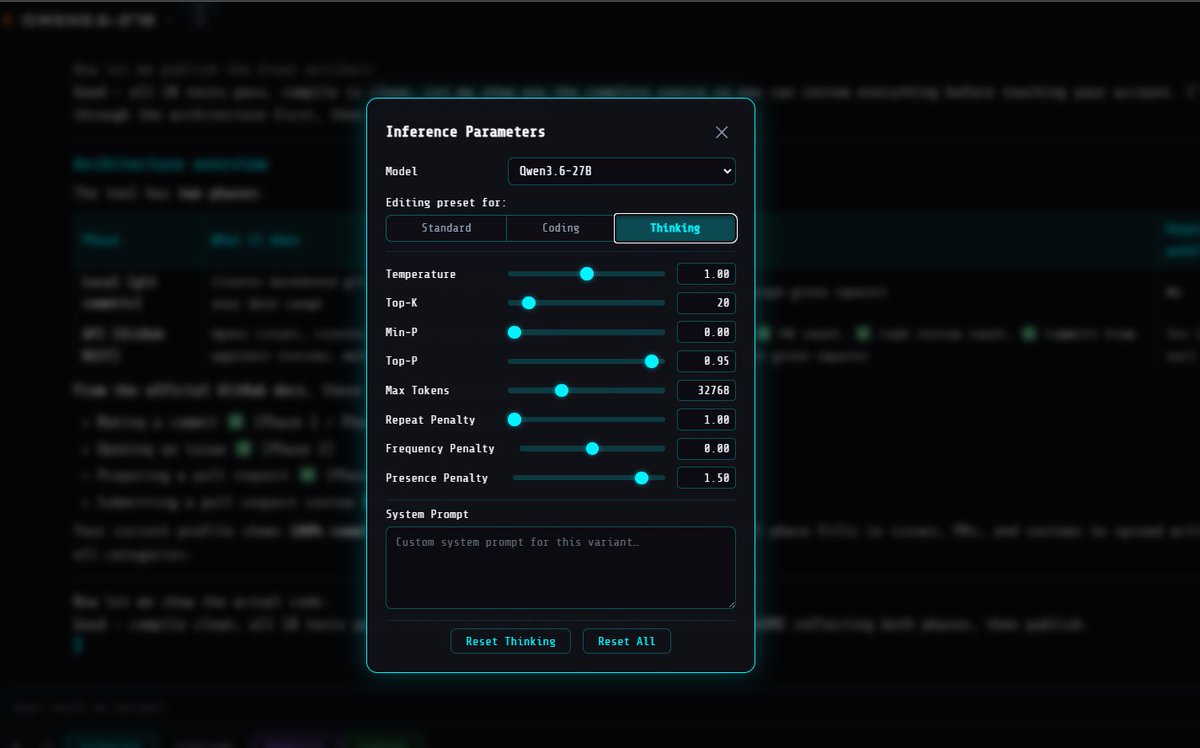This screenshot has height=748, width=1200.
Task: Click the Max Tokens slider handle
Action: tap(562, 390)
